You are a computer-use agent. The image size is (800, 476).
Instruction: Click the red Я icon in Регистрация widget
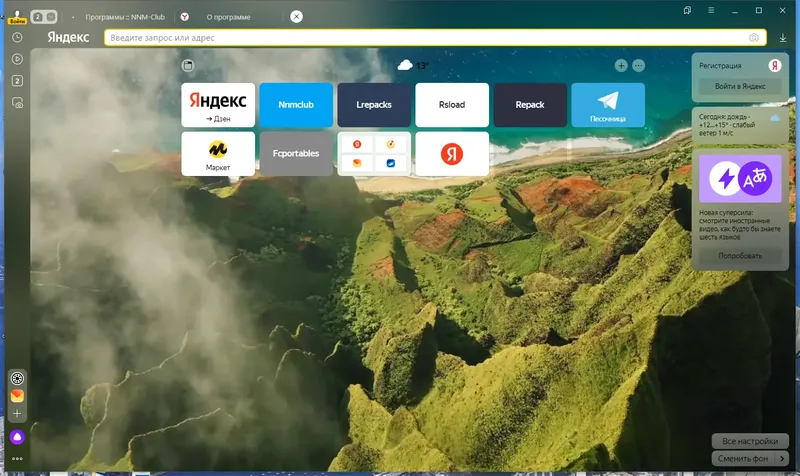tap(774, 65)
